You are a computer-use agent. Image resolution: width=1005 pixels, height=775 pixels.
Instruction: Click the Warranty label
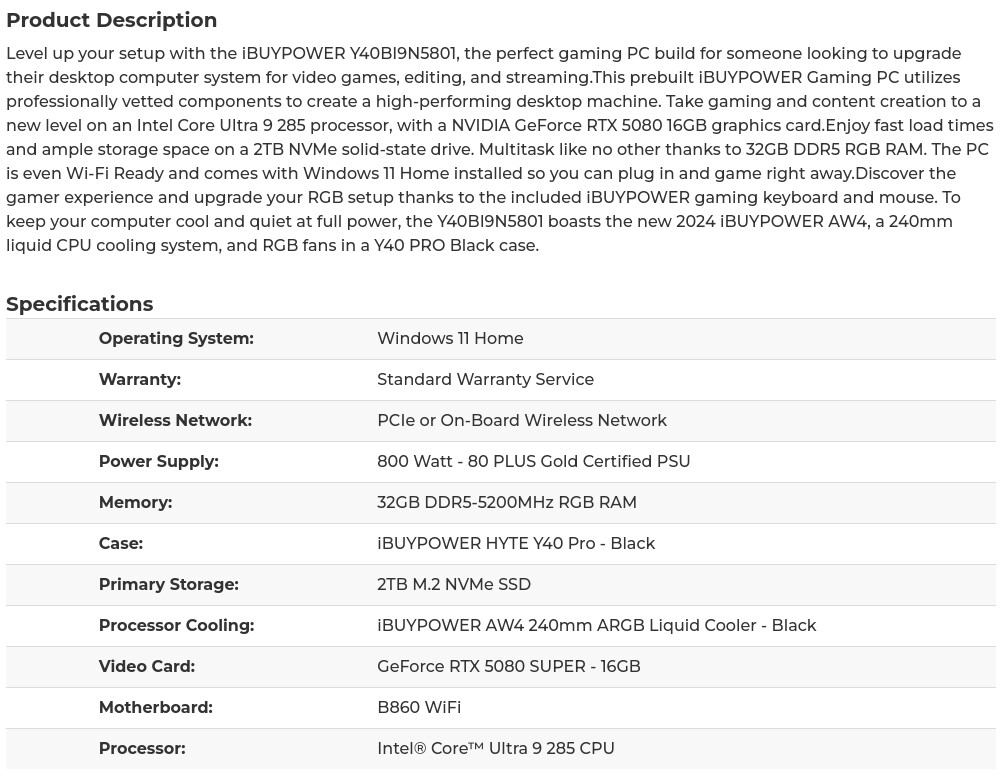click(139, 380)
